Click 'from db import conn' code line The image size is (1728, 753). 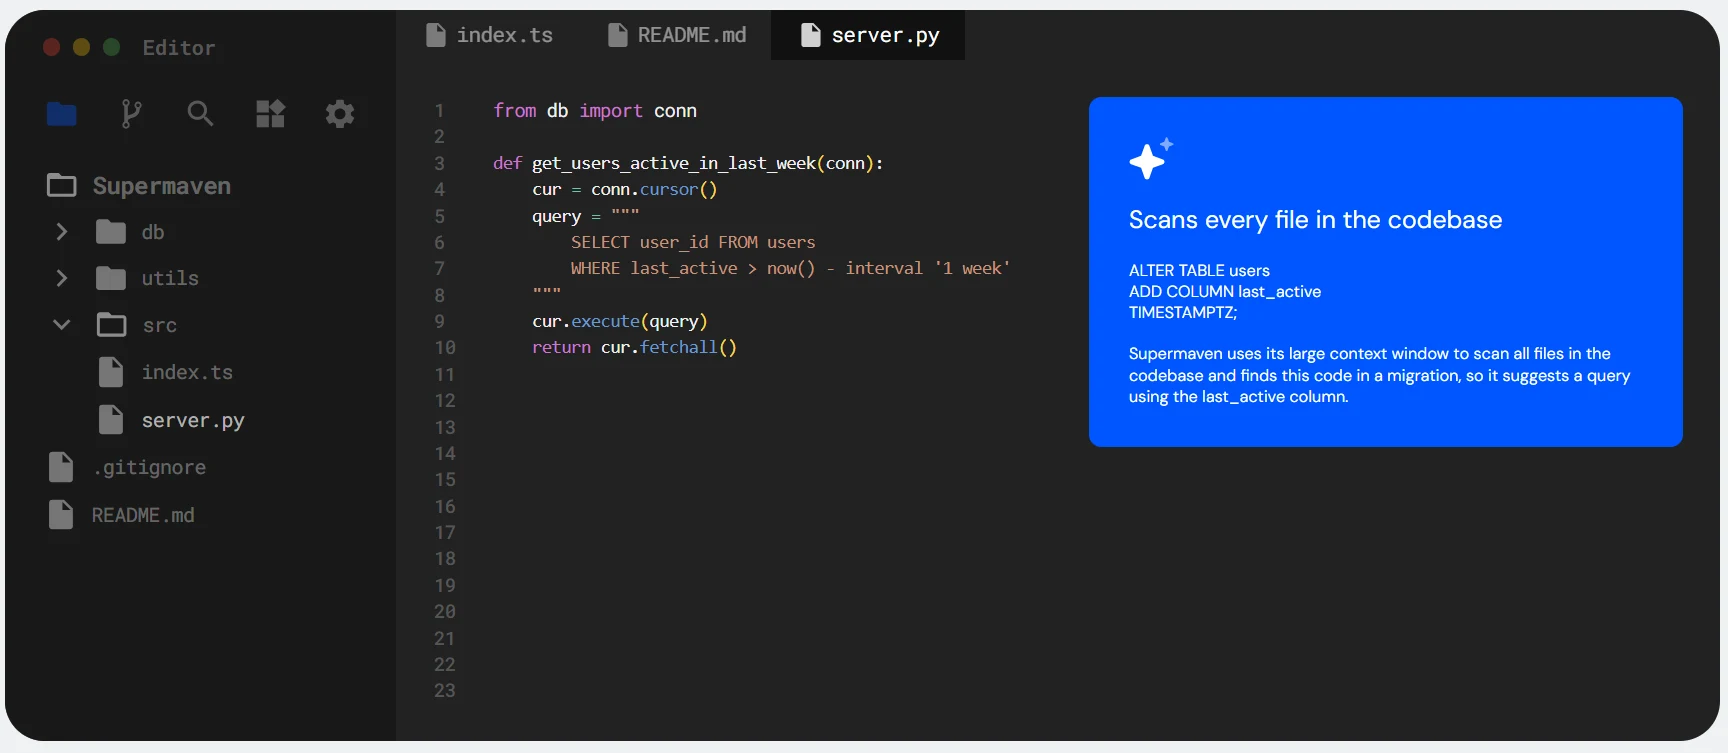[x=595, y=111]
